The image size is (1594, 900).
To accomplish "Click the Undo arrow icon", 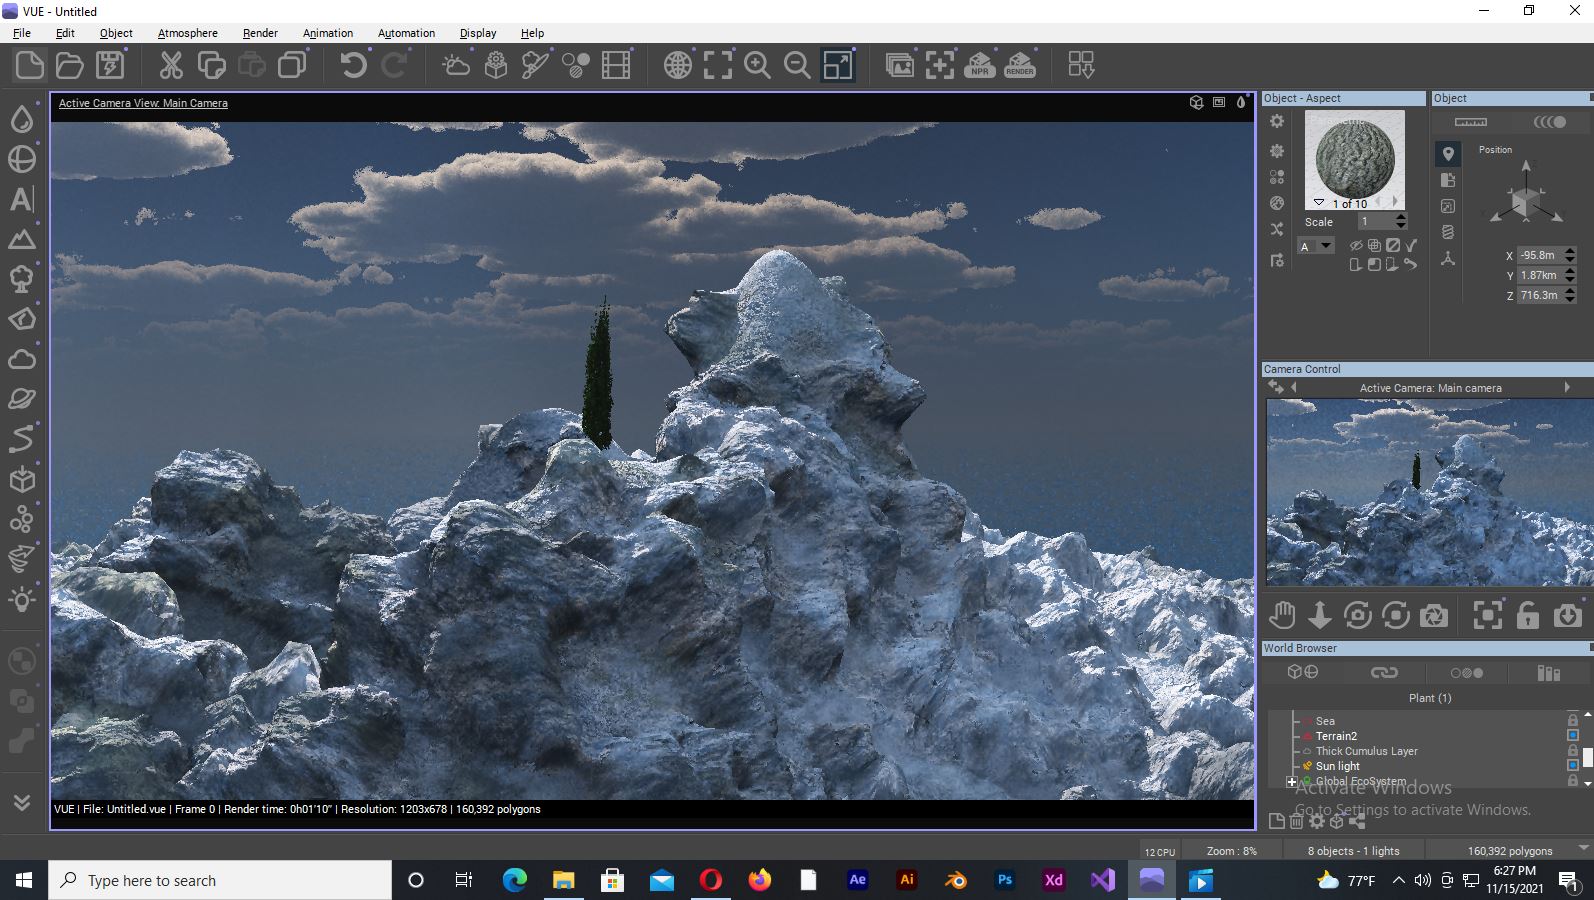I will pyautogui.click(x=353, y=66).
